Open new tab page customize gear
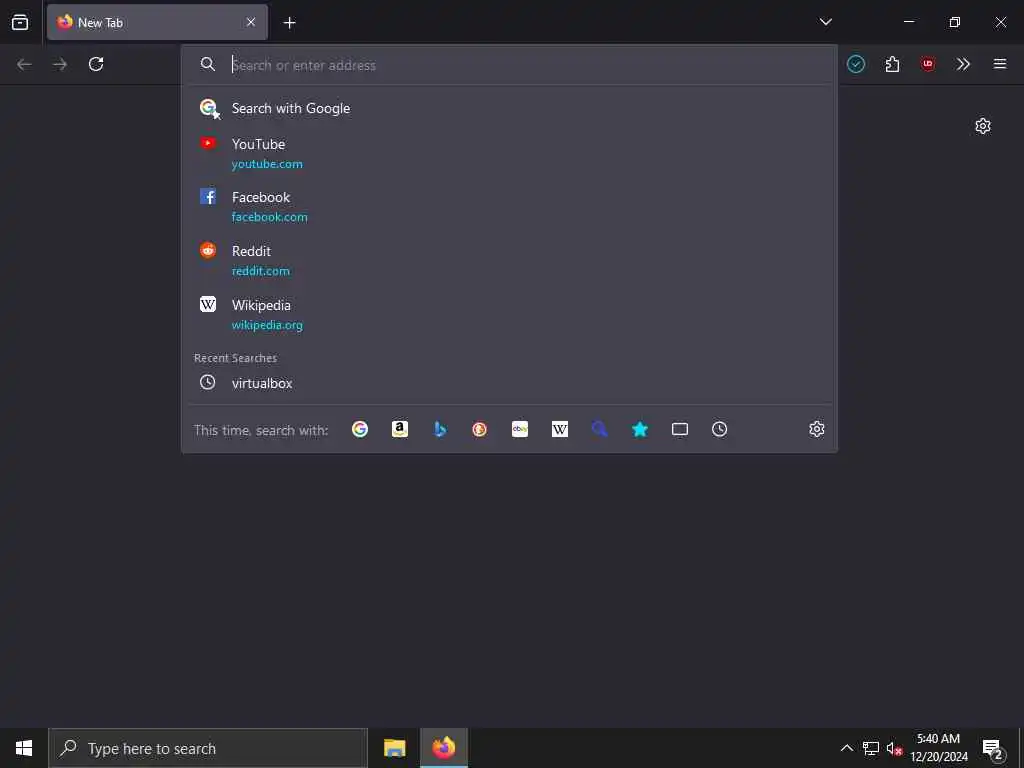 click(983, 126)
